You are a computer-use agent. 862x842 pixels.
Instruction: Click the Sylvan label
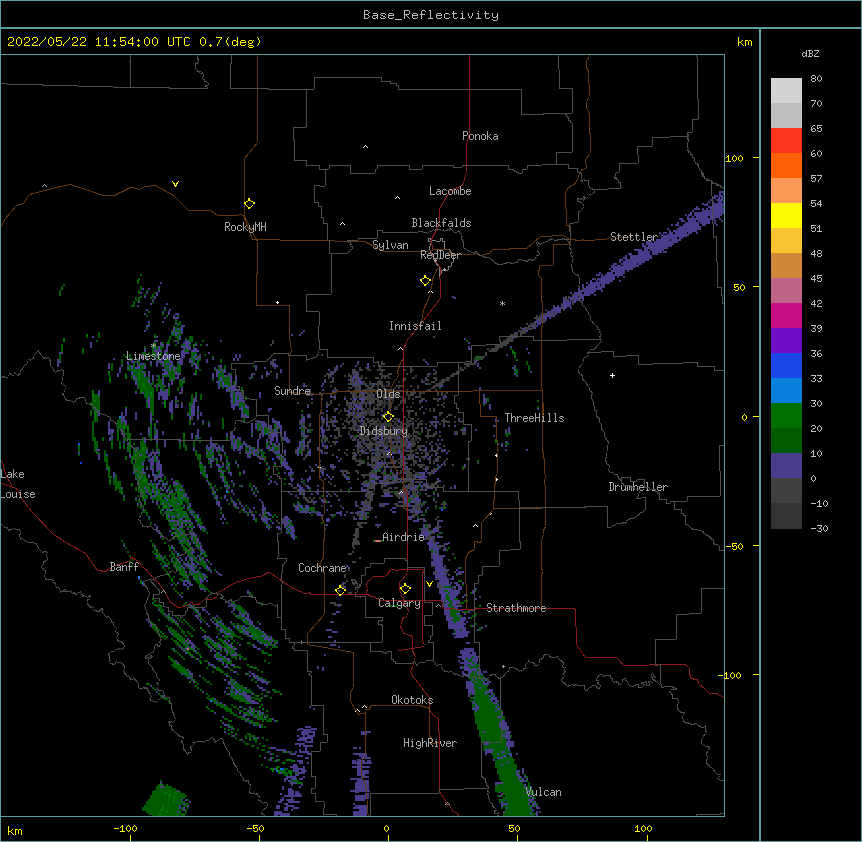[390, 245]
